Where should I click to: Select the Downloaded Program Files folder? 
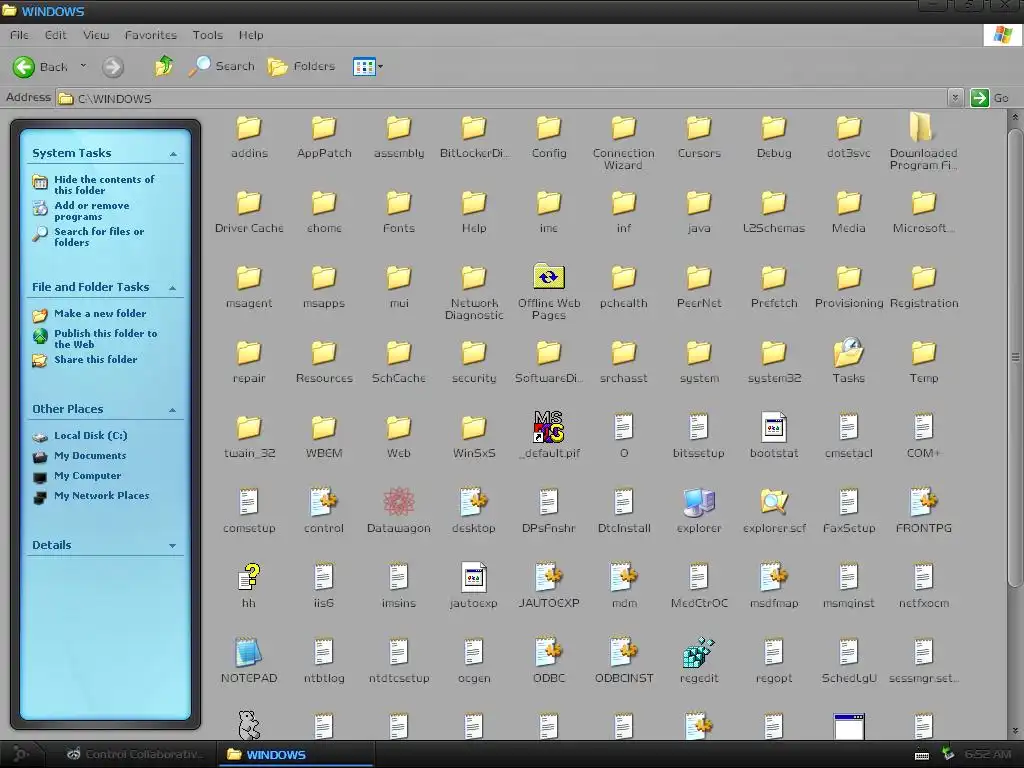click(x=923, y=140)
